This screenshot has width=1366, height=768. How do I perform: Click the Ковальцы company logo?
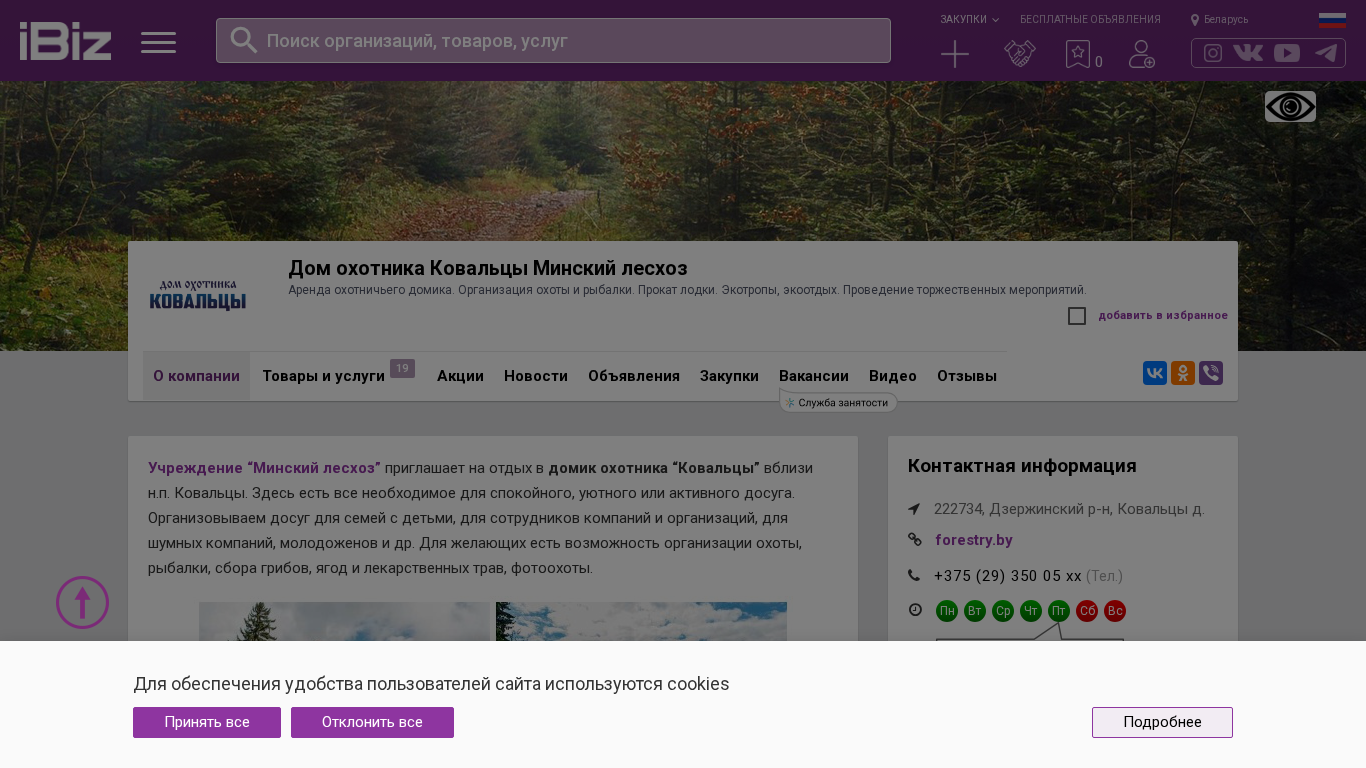(198, 295)
